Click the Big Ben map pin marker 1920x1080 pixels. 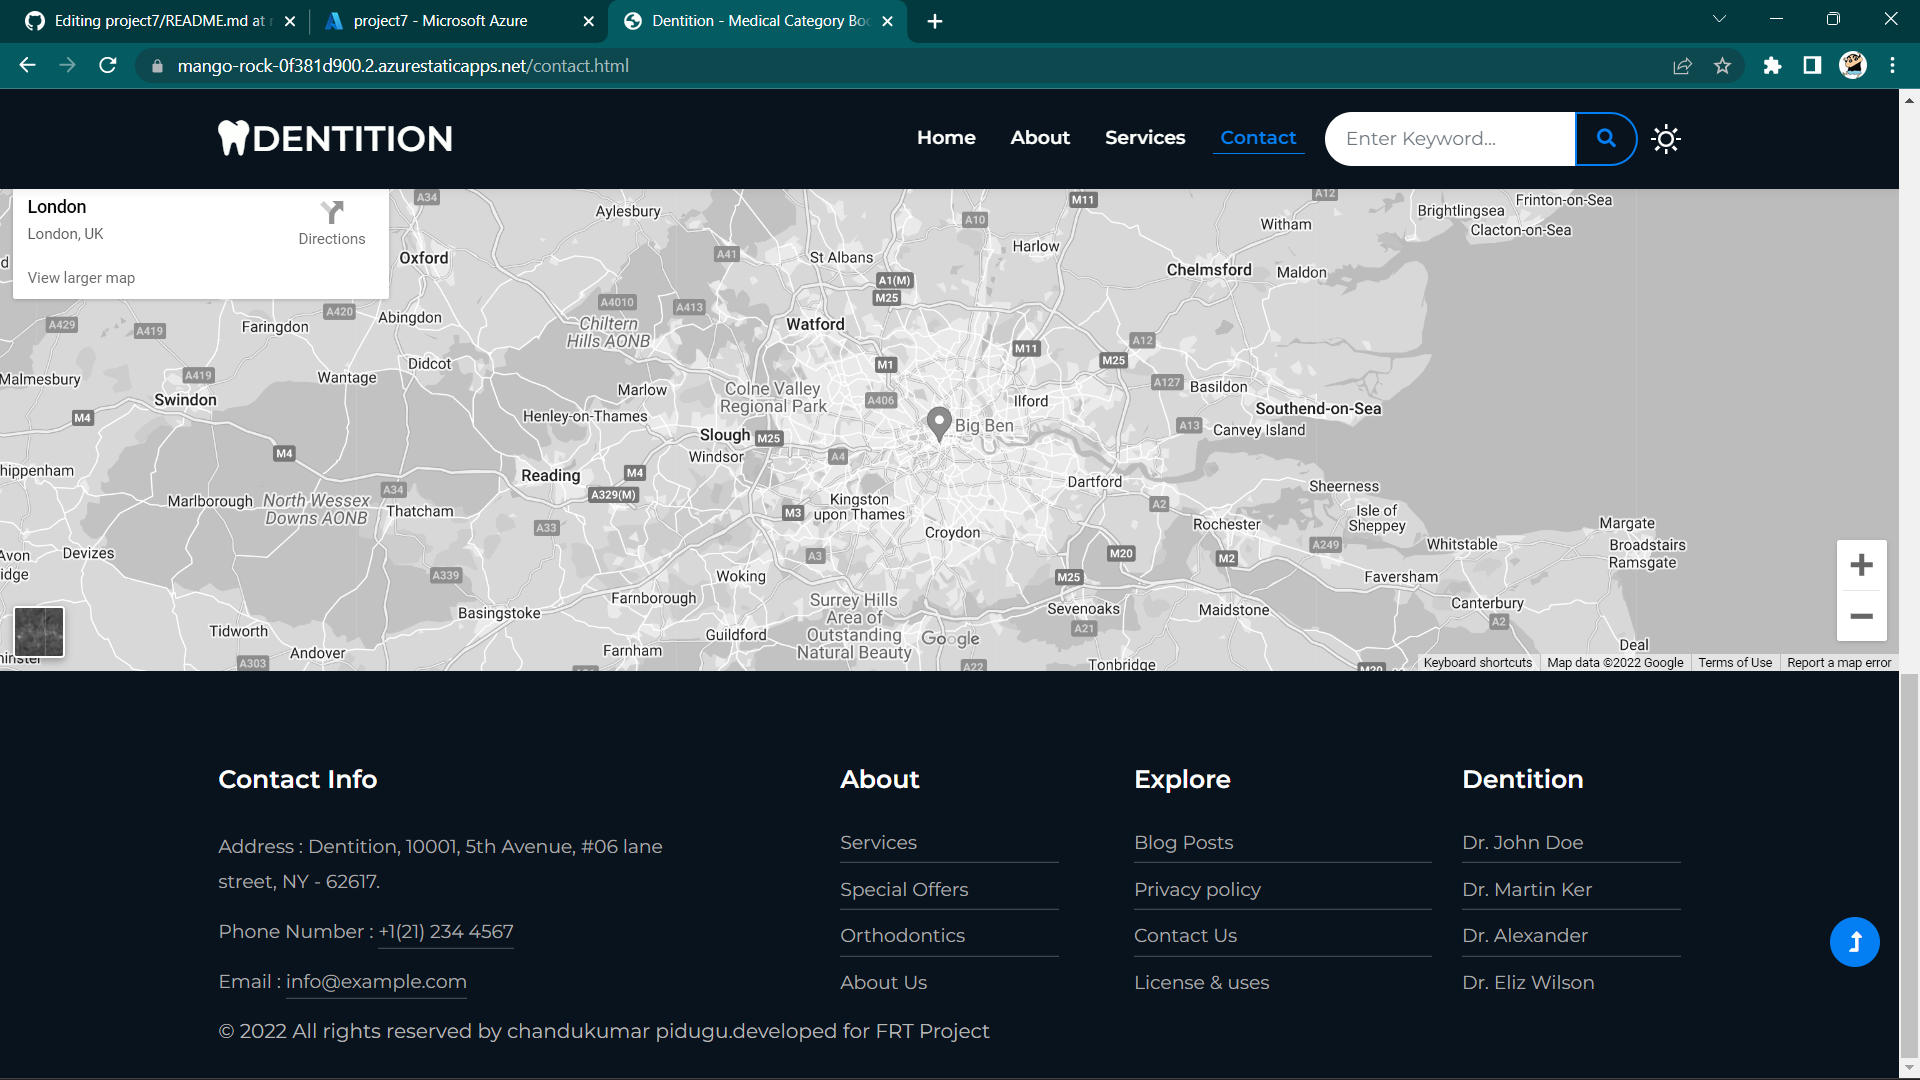[938, 423]
